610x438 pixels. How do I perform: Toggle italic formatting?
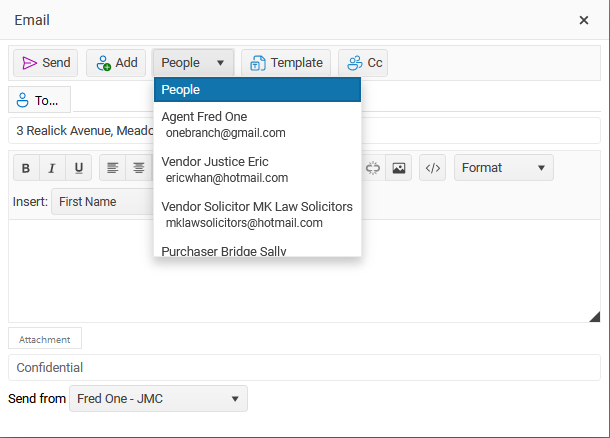[x=52, y=168]
